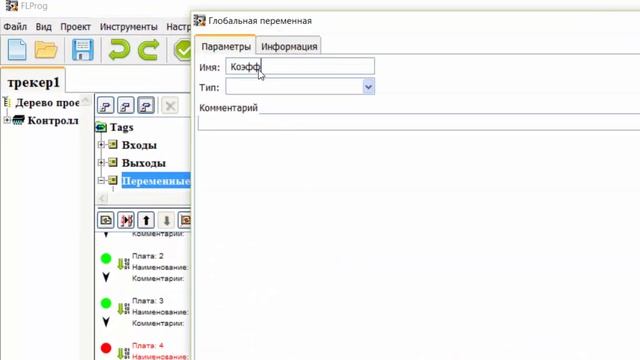Click the tag tree scroll left arrow
640x360 pixels.
[x=102, y=198]
